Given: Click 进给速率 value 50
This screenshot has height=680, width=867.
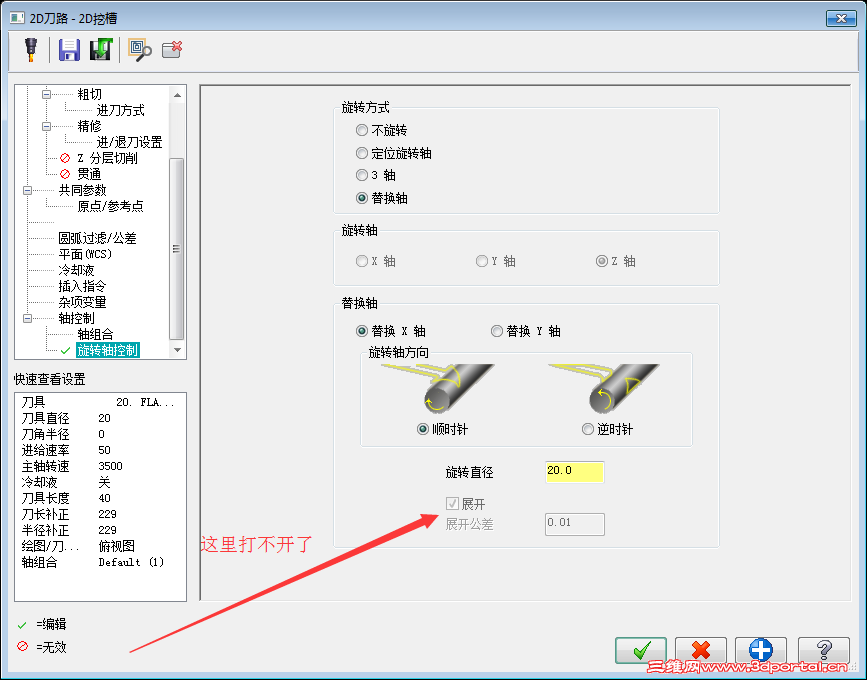Looking at the screenshot, I should click(x=105, y=450).
